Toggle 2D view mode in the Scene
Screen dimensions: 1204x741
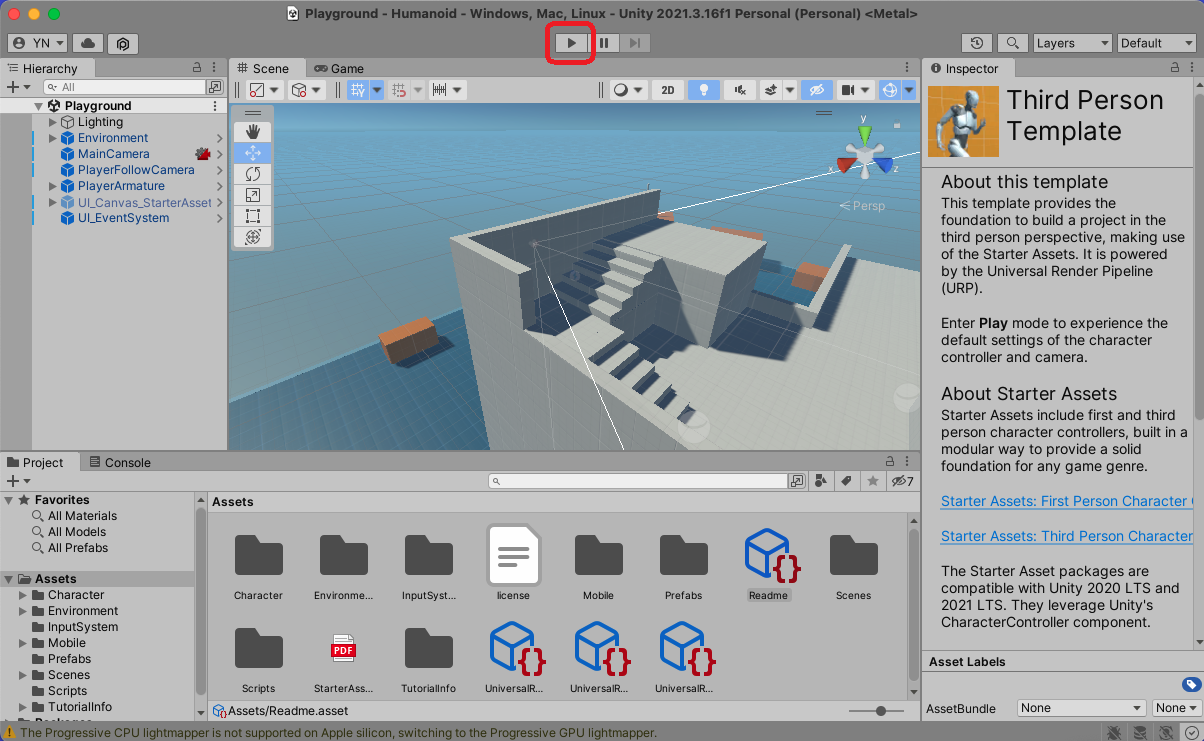point(668,90)
